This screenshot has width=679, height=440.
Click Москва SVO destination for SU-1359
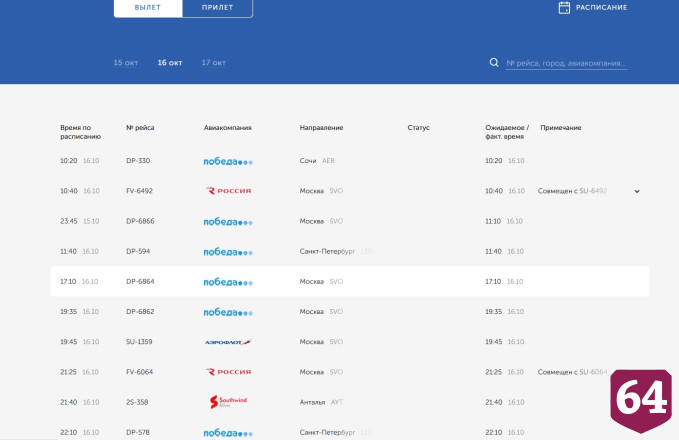[x=321, y=342]
